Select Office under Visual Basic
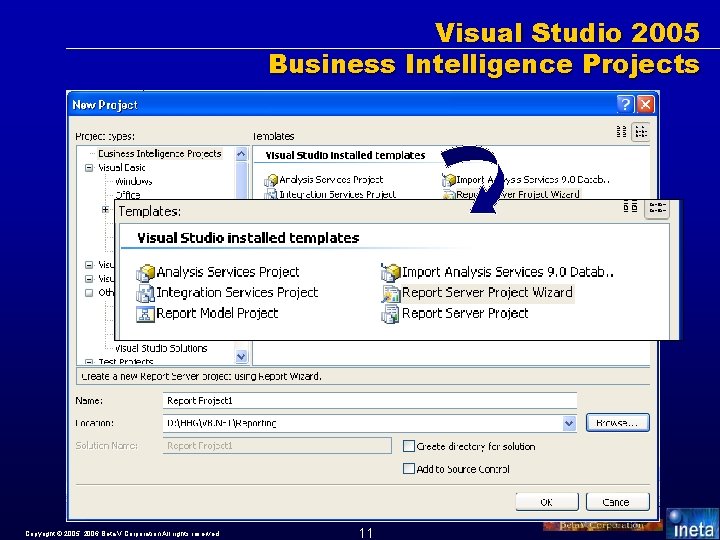 pyautogui.click(x=128, y=195)
